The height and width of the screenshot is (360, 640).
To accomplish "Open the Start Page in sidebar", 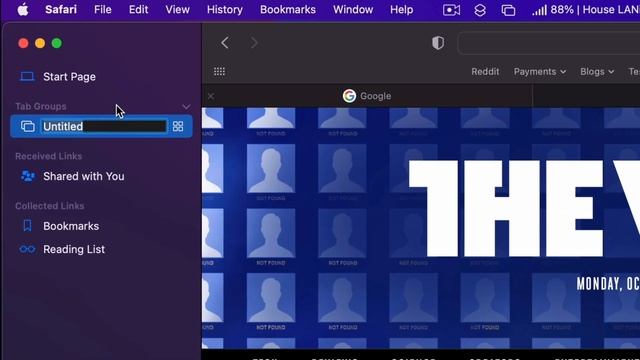I will 69,77.
